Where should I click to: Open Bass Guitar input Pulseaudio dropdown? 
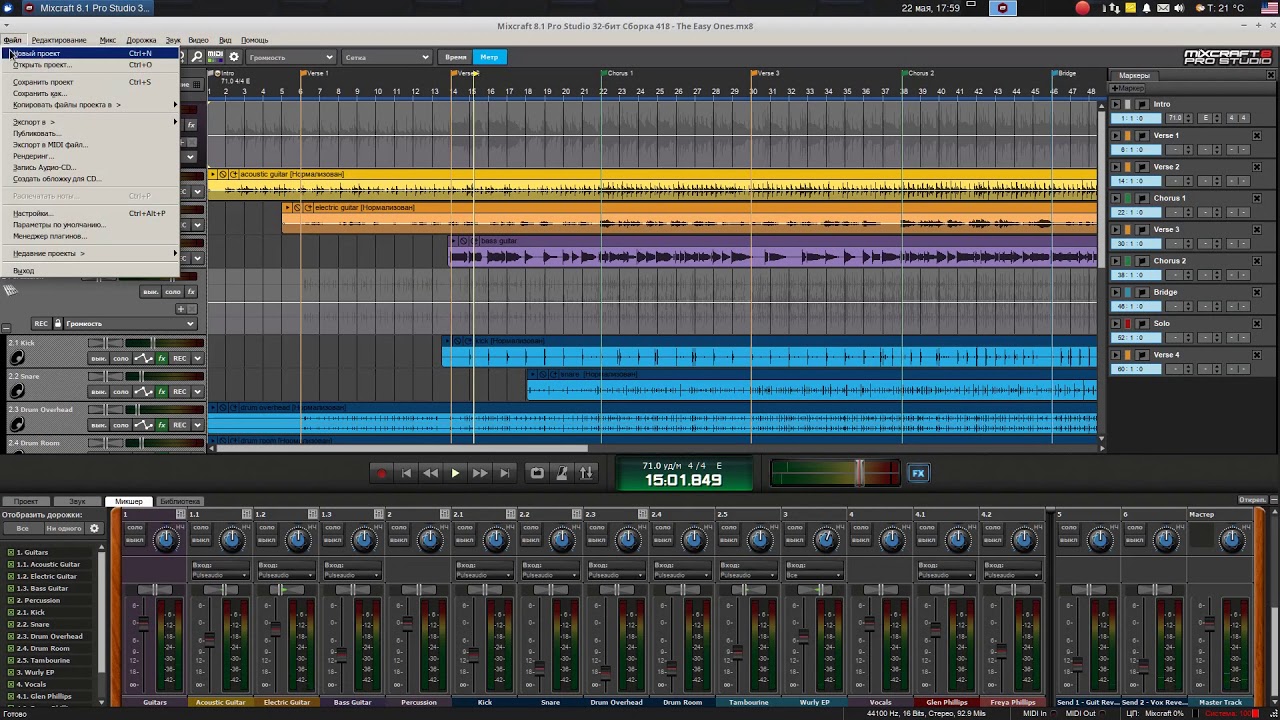[352, 575]
